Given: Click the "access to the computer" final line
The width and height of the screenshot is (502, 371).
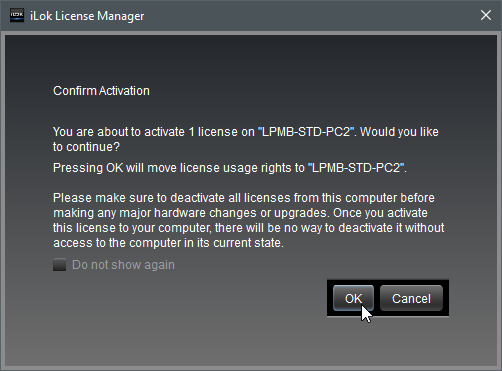Looking at the screenshot, I should click(x=168, y=243).
